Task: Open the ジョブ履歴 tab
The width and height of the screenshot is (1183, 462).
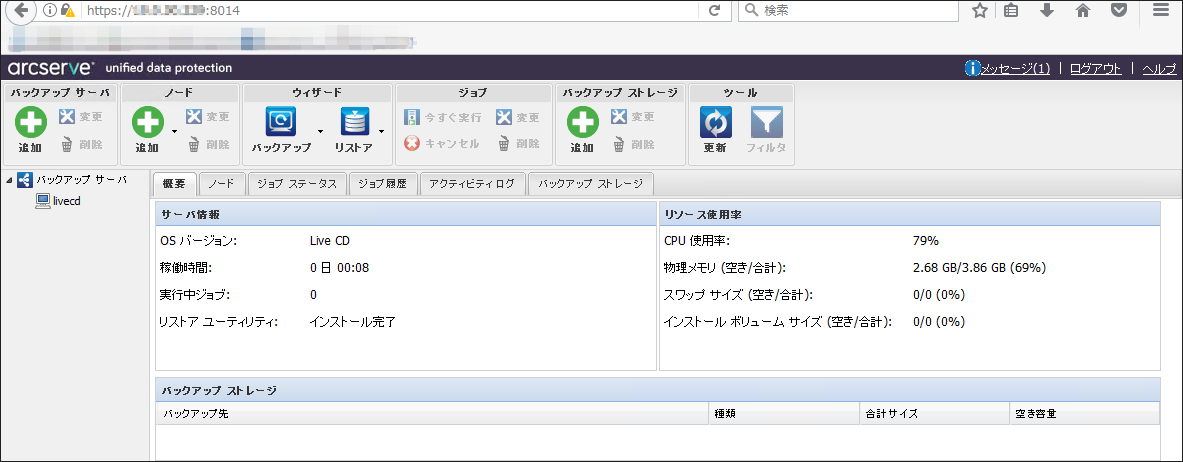Action: pyautogui.click(x=383, y=183)
